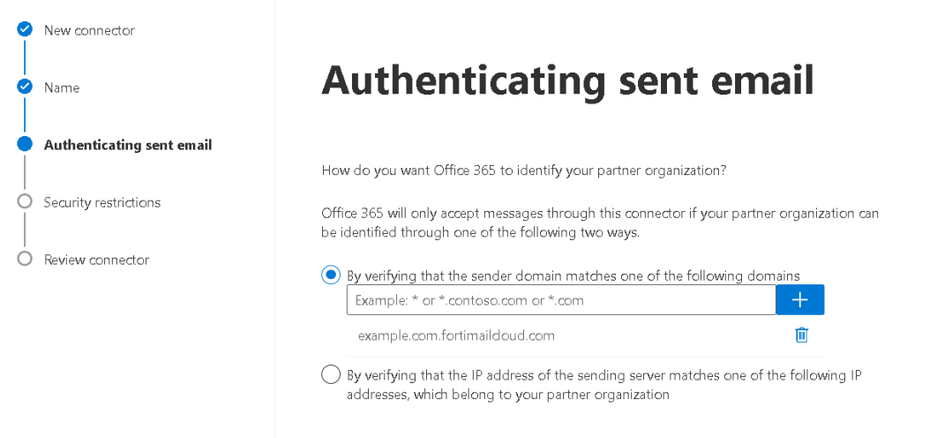Click the Authenticating sent email sidebar label

coord(127,145)
